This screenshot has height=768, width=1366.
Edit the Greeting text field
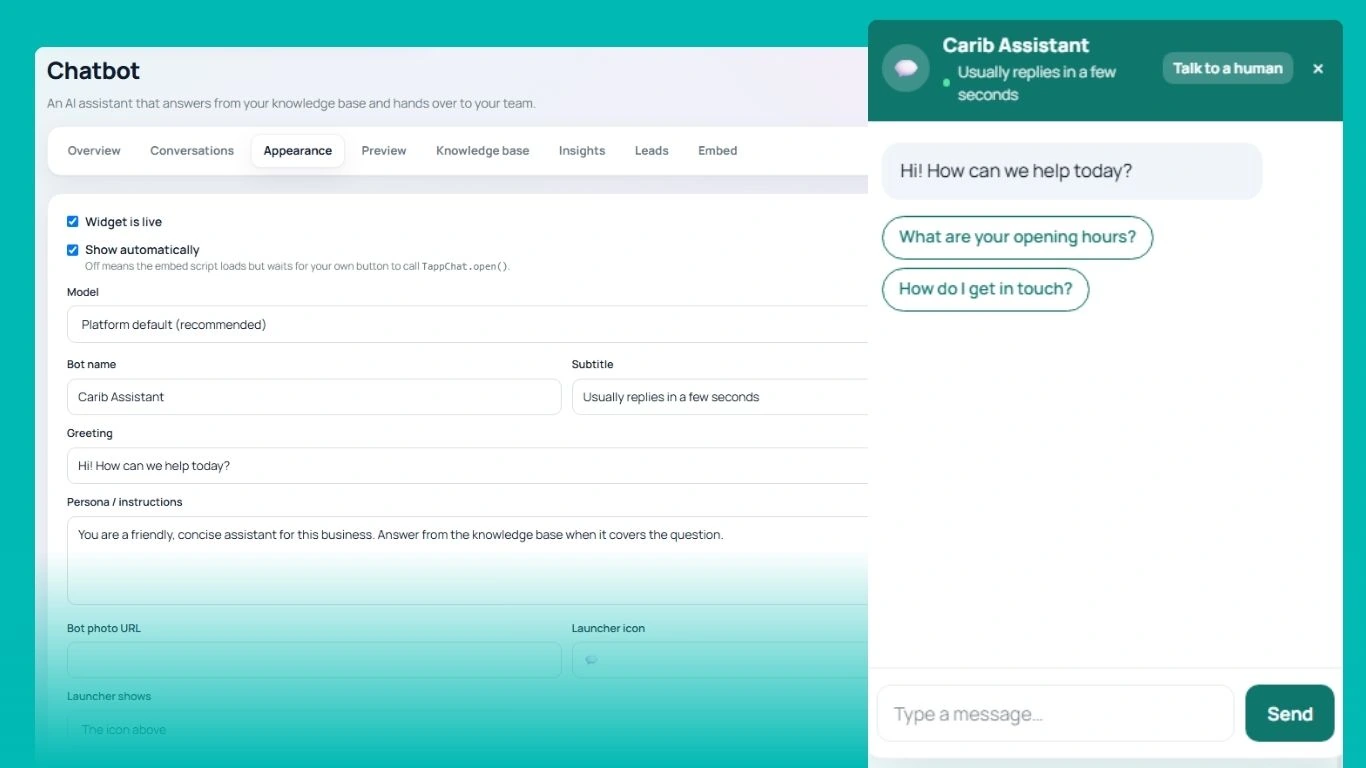467,466
